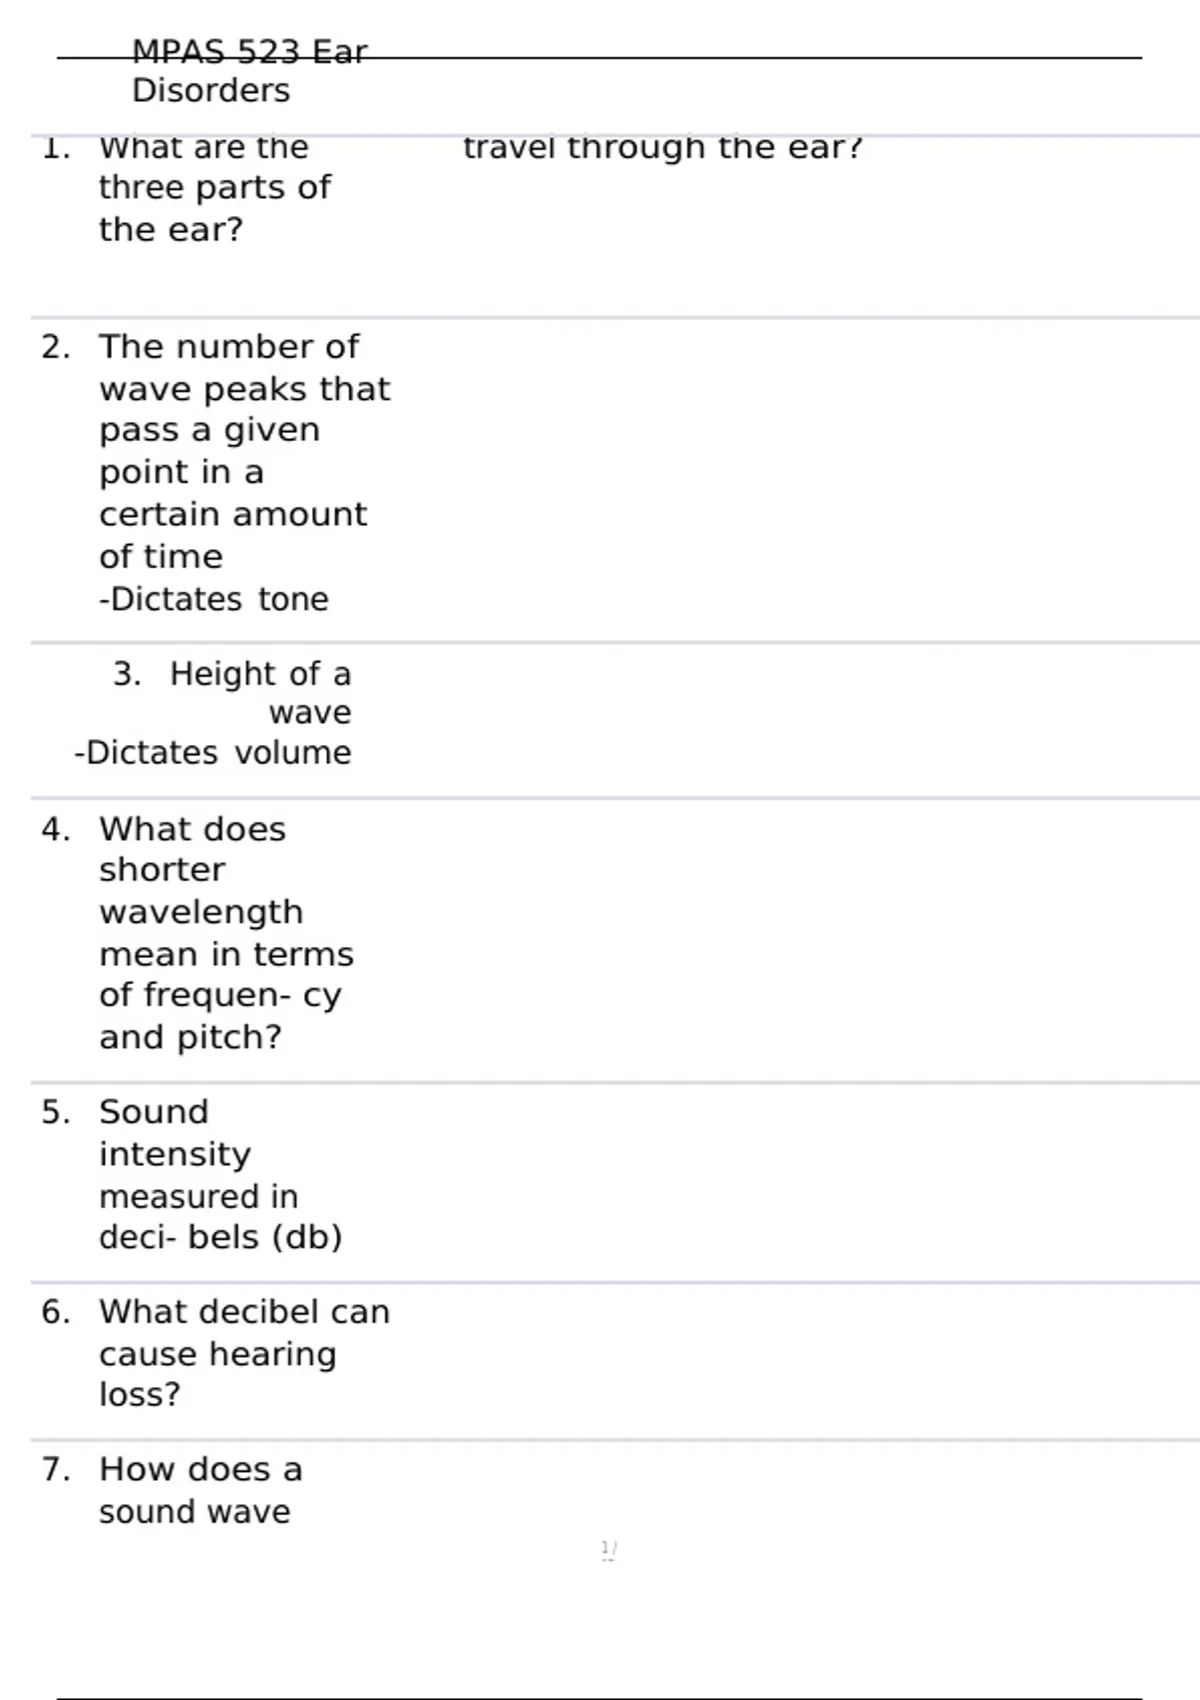Click the "How does a" line
This screenshot has height=1700, width=1200.
point(200,1469)
